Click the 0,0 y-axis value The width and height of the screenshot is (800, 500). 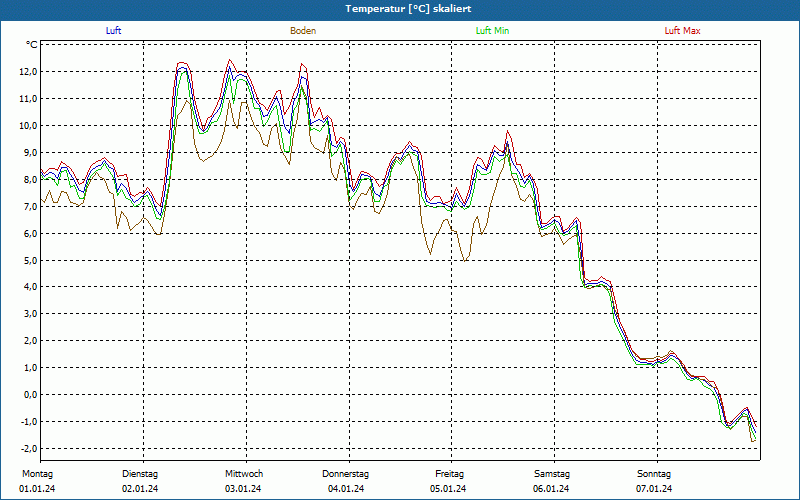31,395
